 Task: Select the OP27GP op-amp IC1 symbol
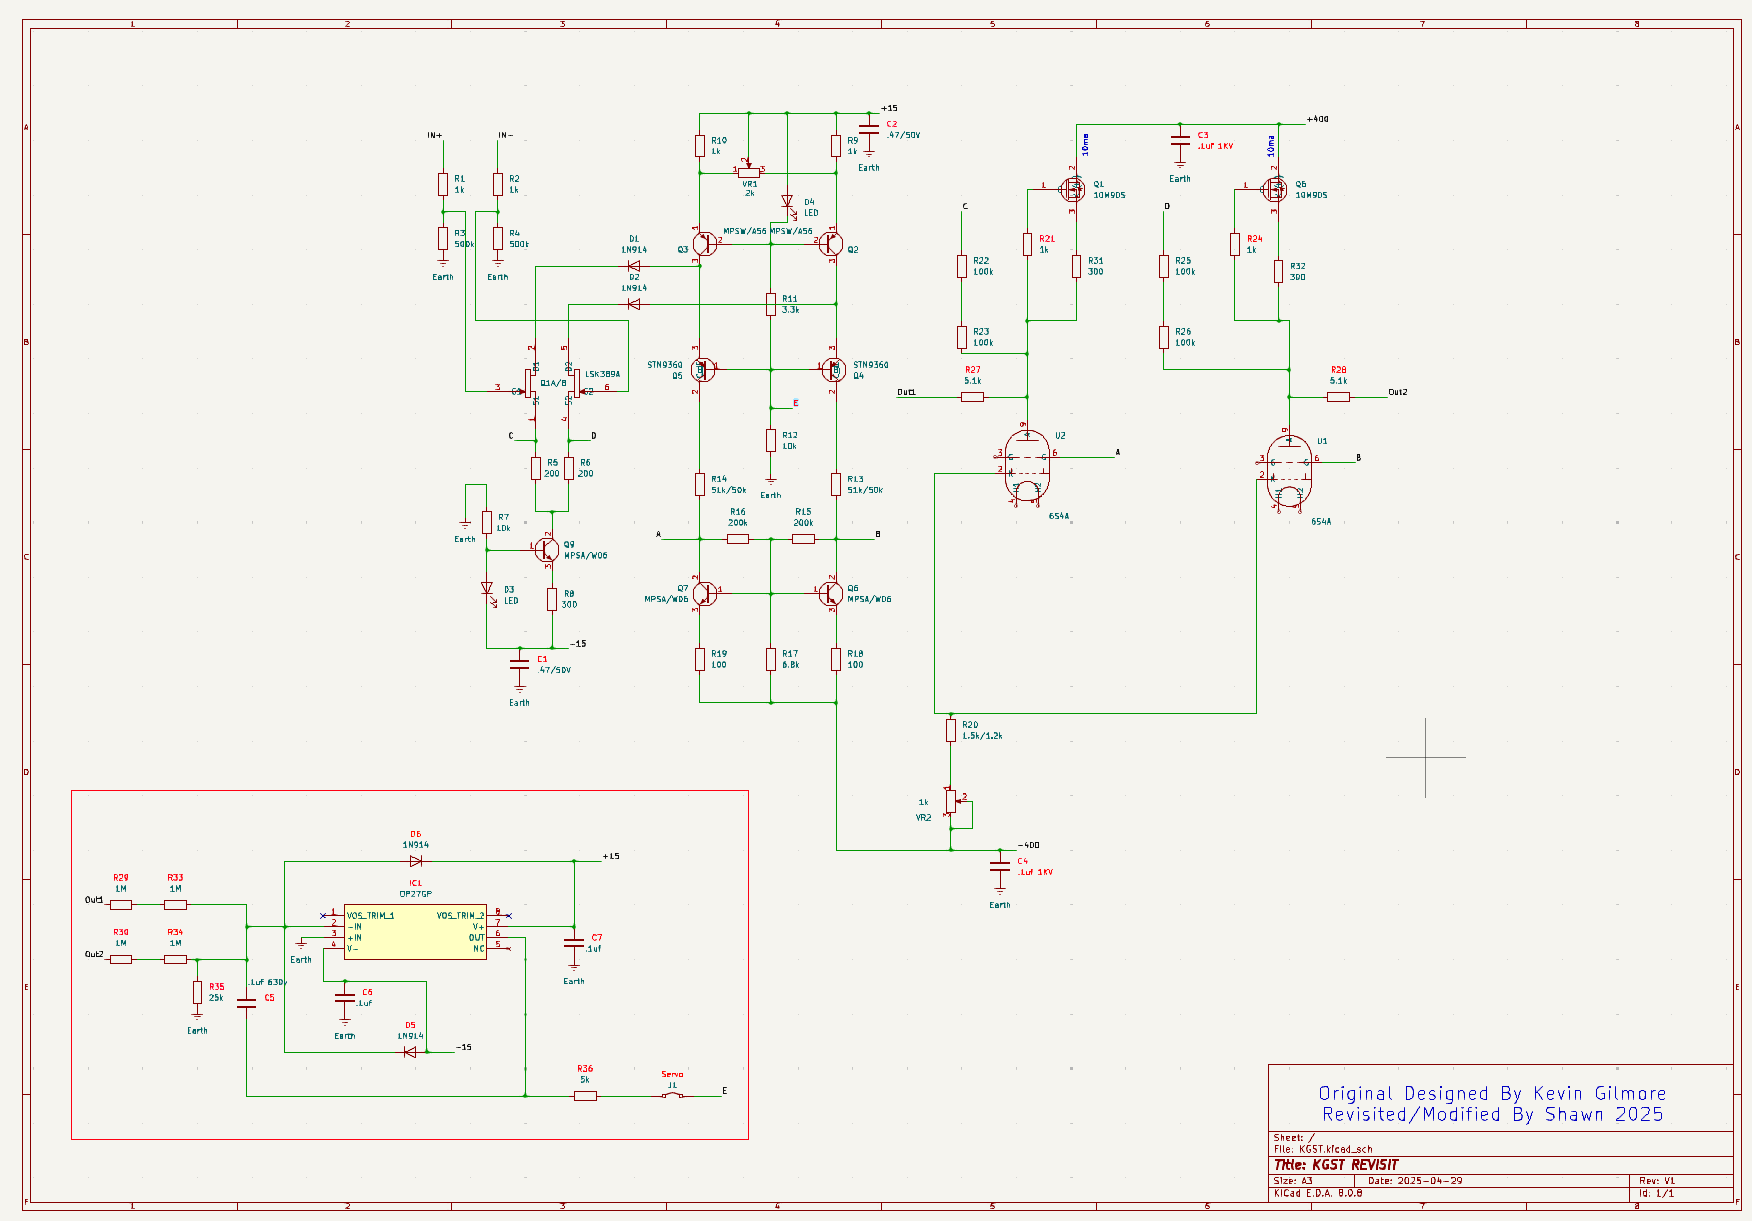tap(415, 932)
